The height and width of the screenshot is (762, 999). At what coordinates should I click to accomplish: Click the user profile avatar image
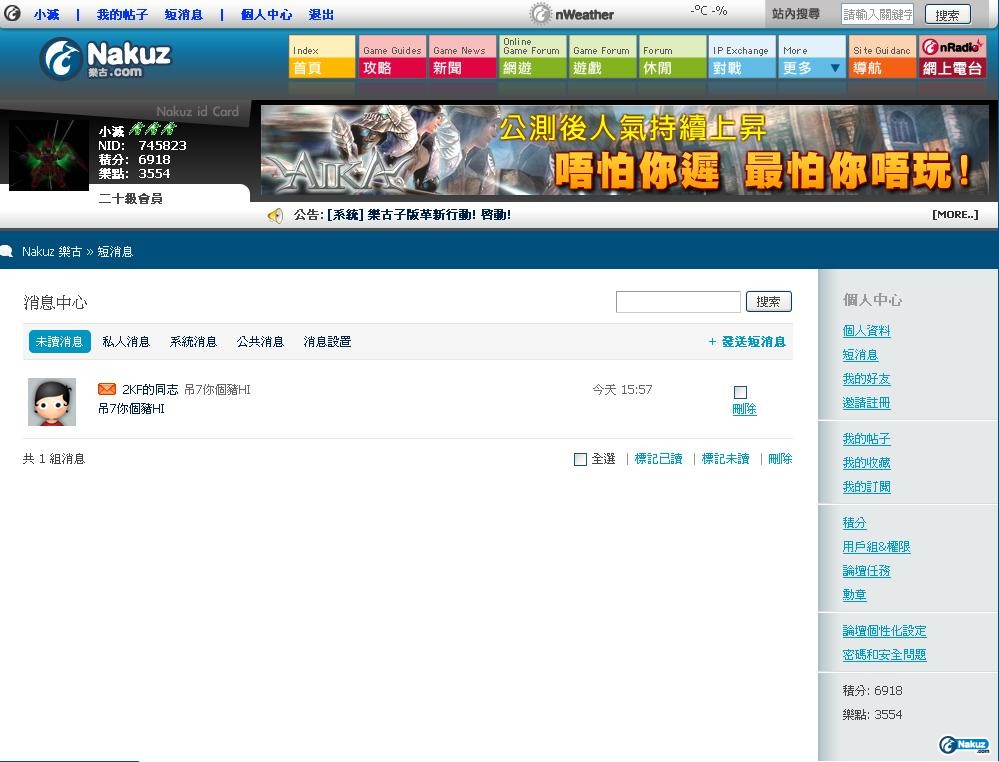point(48,155)
